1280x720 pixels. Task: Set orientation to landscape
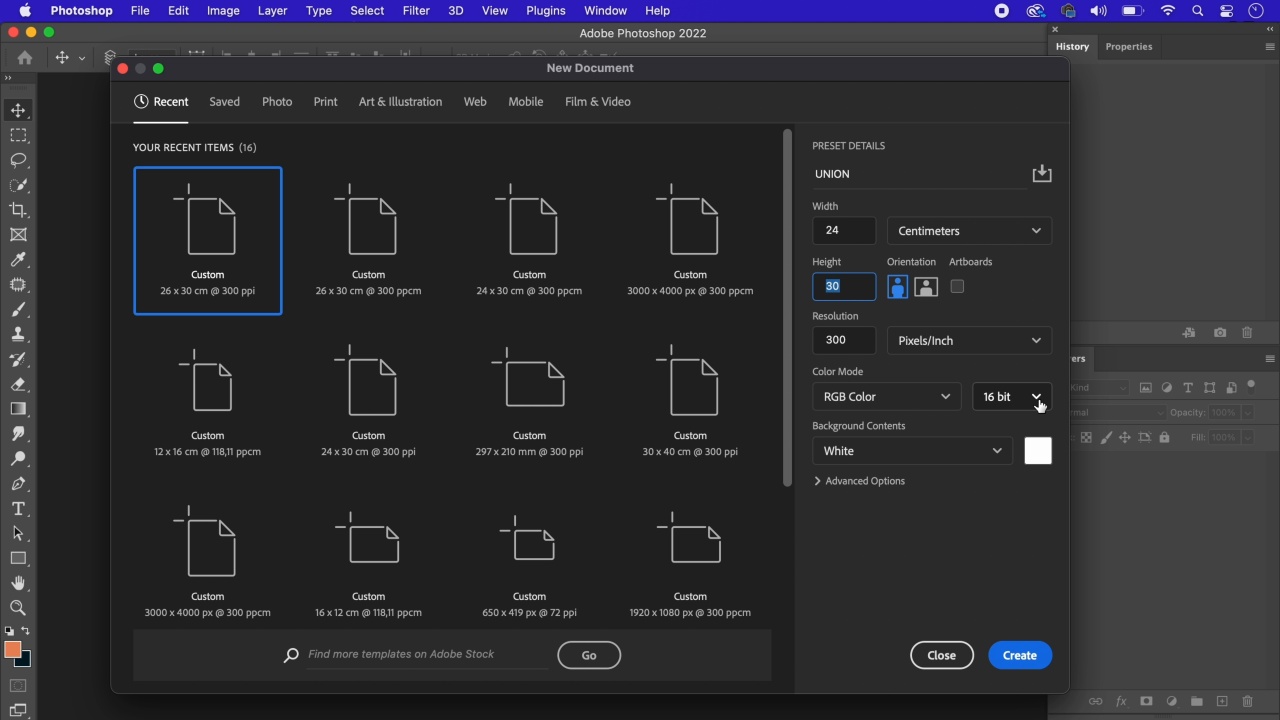point(926,287)
